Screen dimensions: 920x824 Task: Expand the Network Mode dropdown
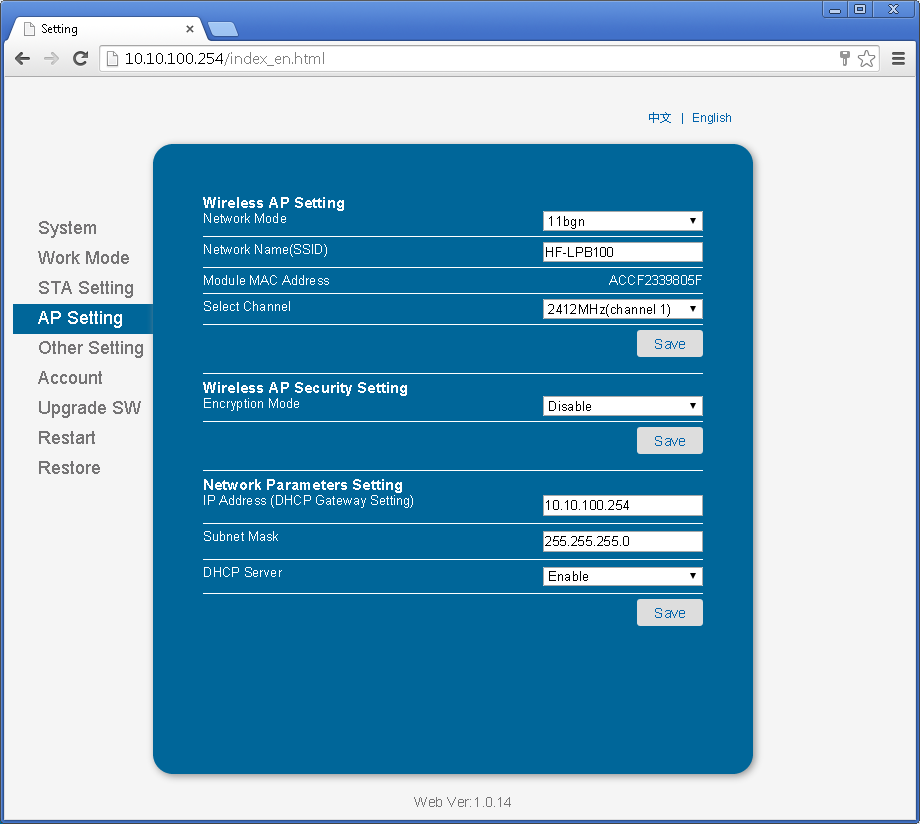coord(622,221)
